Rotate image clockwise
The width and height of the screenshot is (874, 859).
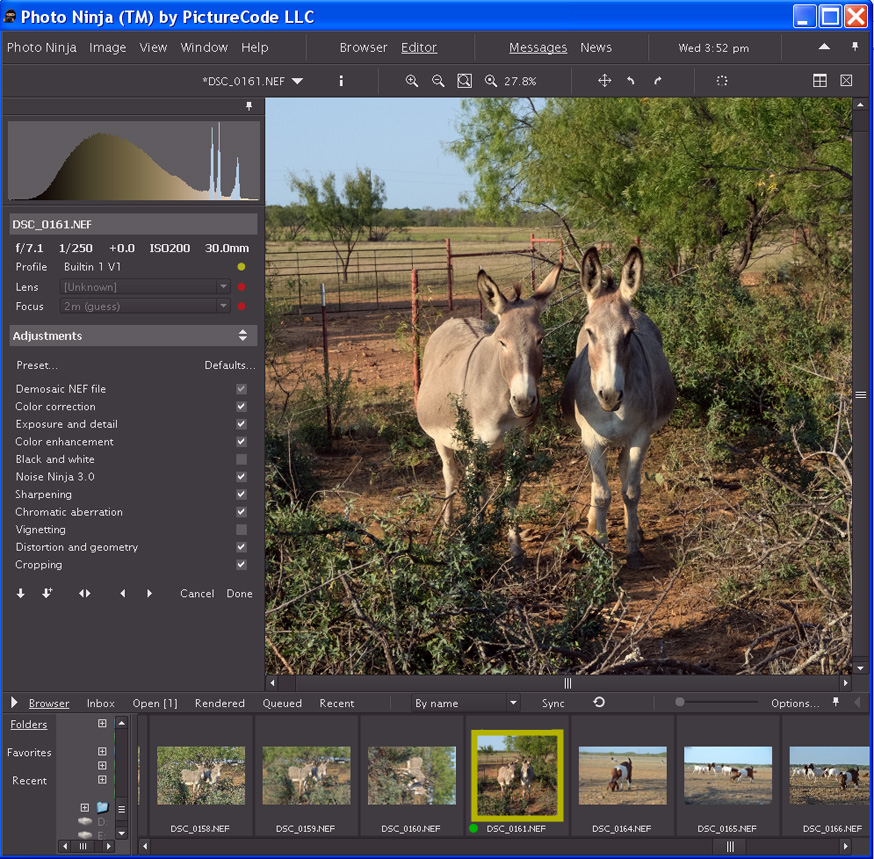click(658, 81)
